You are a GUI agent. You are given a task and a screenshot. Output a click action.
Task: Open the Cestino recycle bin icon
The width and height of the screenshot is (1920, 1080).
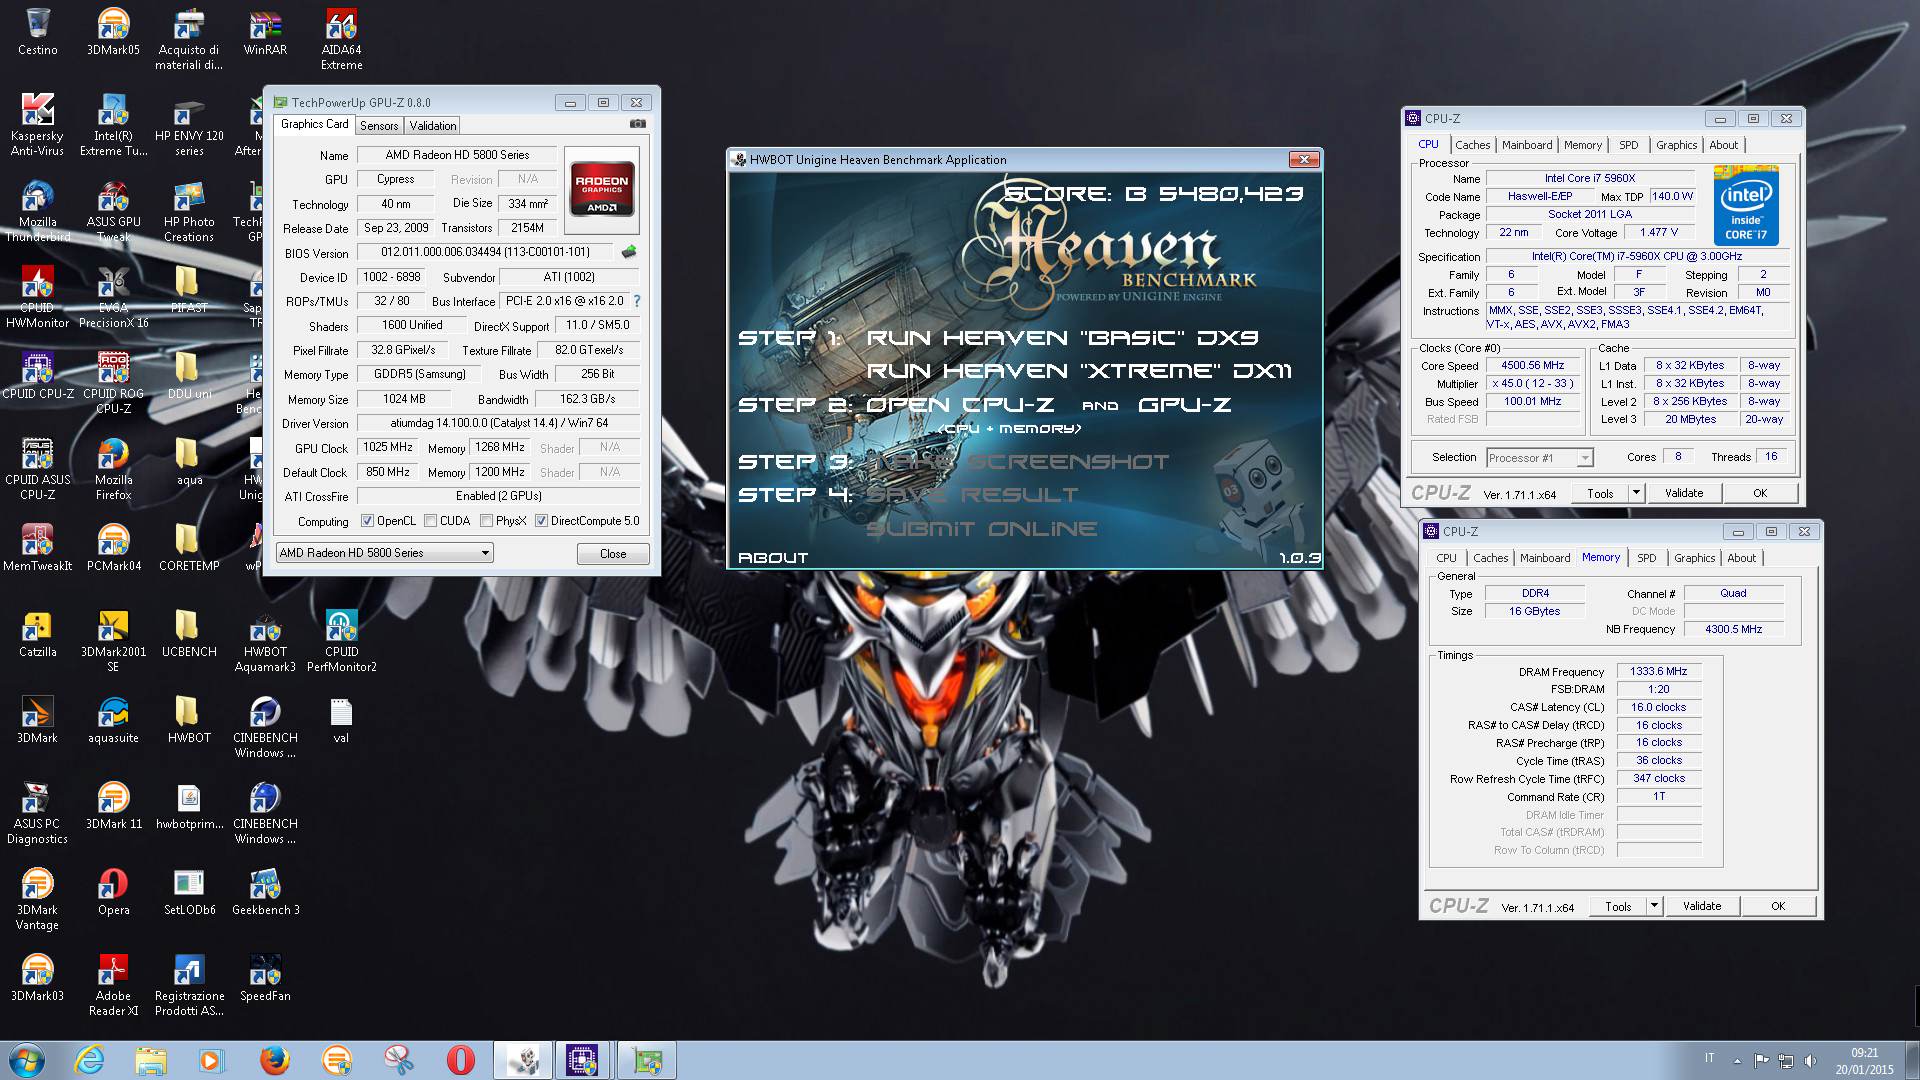pos(37,32)
